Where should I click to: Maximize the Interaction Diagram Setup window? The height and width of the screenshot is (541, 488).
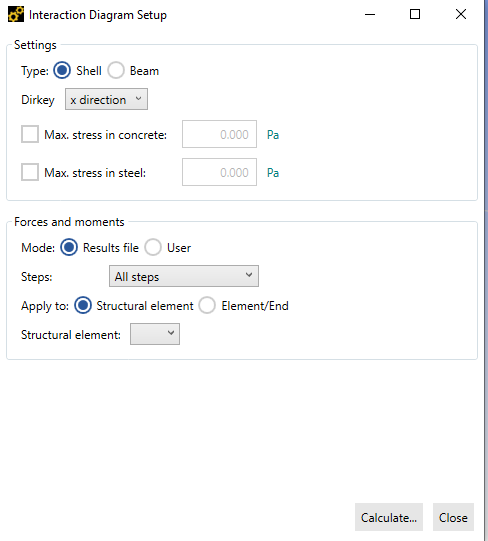[x=415, y=14]
